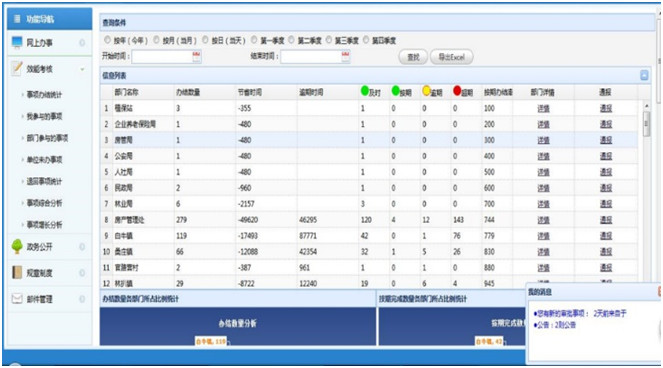
Task: Open 通报 link for row 1
Action: pyautogui.click(x=606, y=108)
